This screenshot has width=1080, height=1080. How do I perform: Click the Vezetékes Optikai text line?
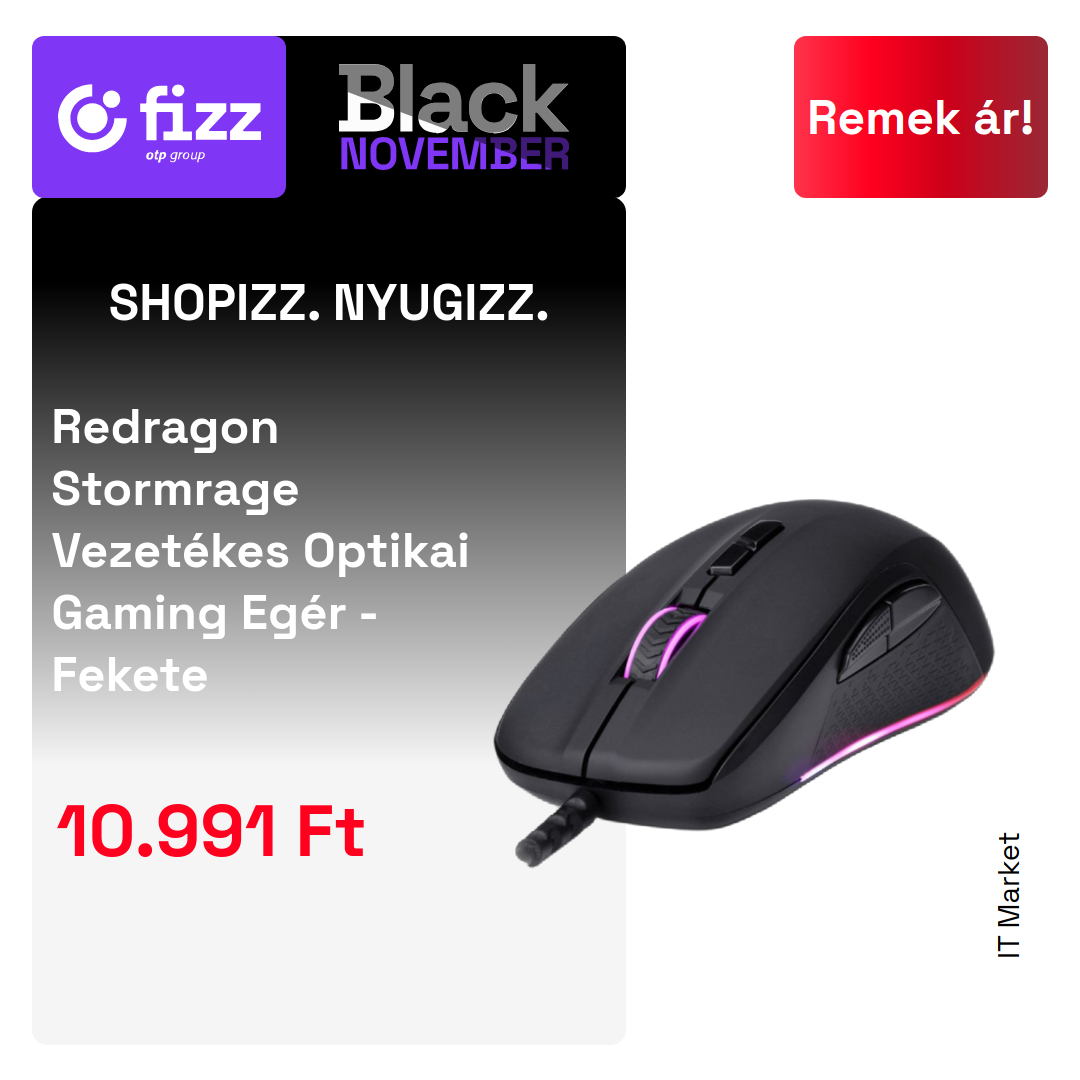(260, 552)
